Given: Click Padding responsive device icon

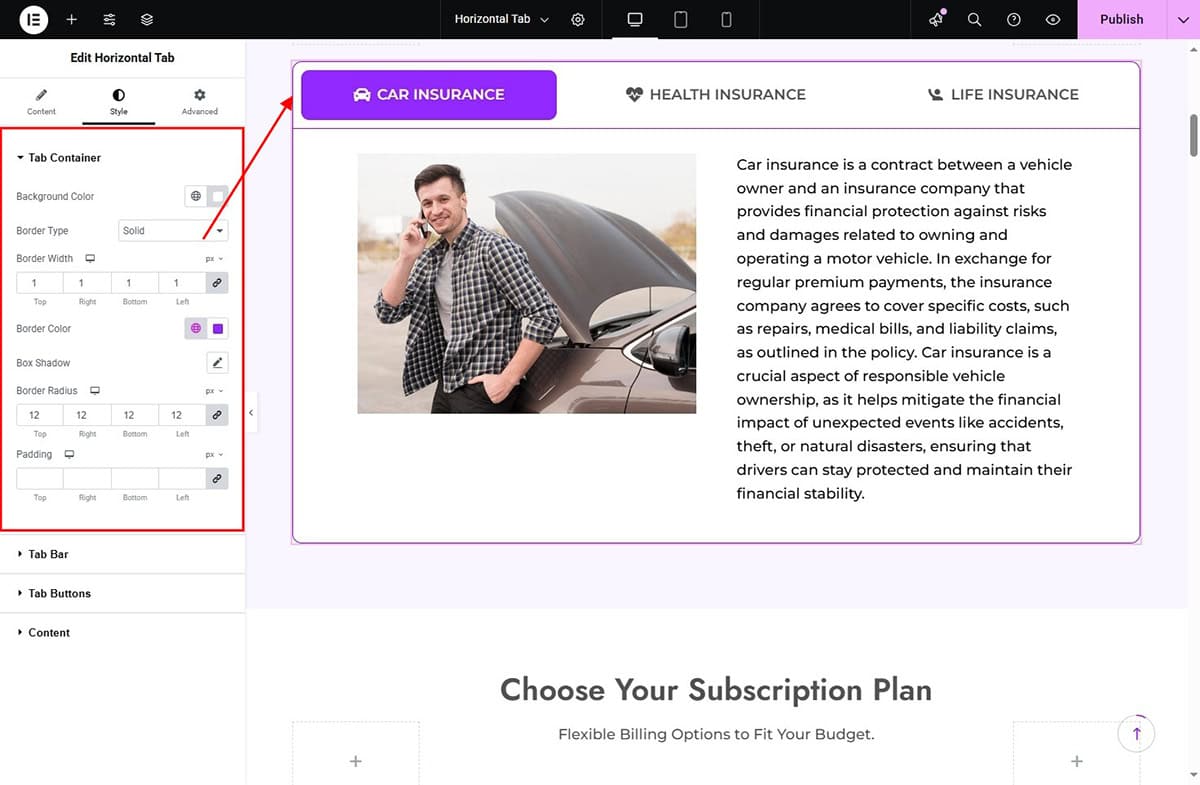Looking at the screenshot, I should coord(69,454).
